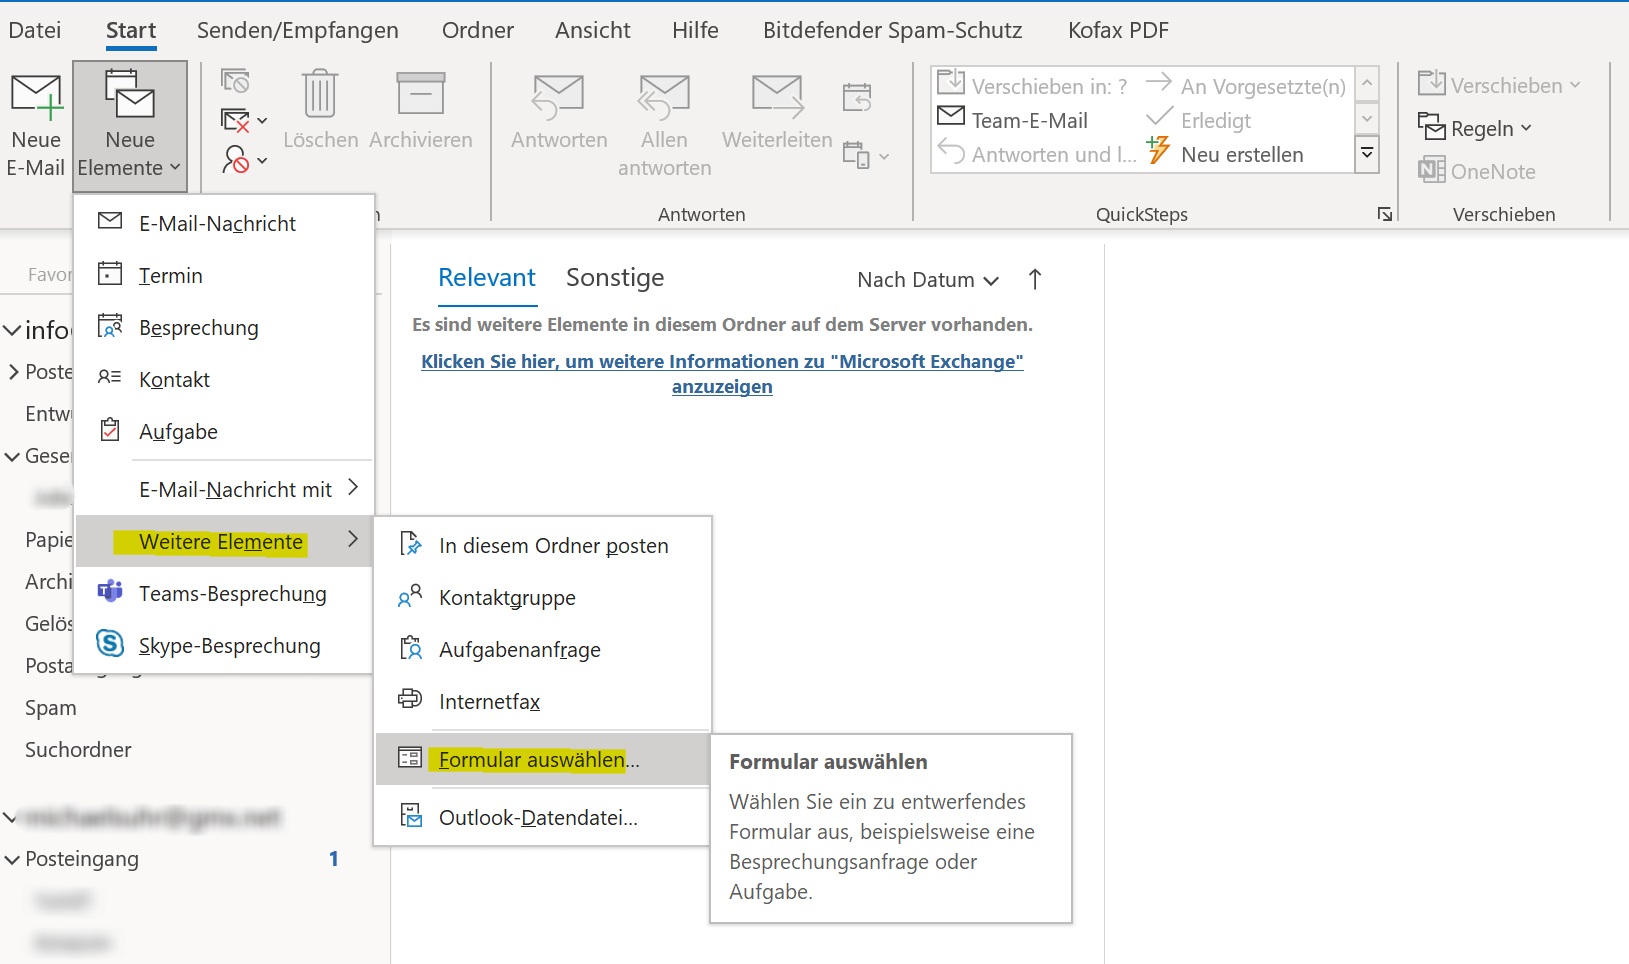Select the Spam folder

coord(51,708)
